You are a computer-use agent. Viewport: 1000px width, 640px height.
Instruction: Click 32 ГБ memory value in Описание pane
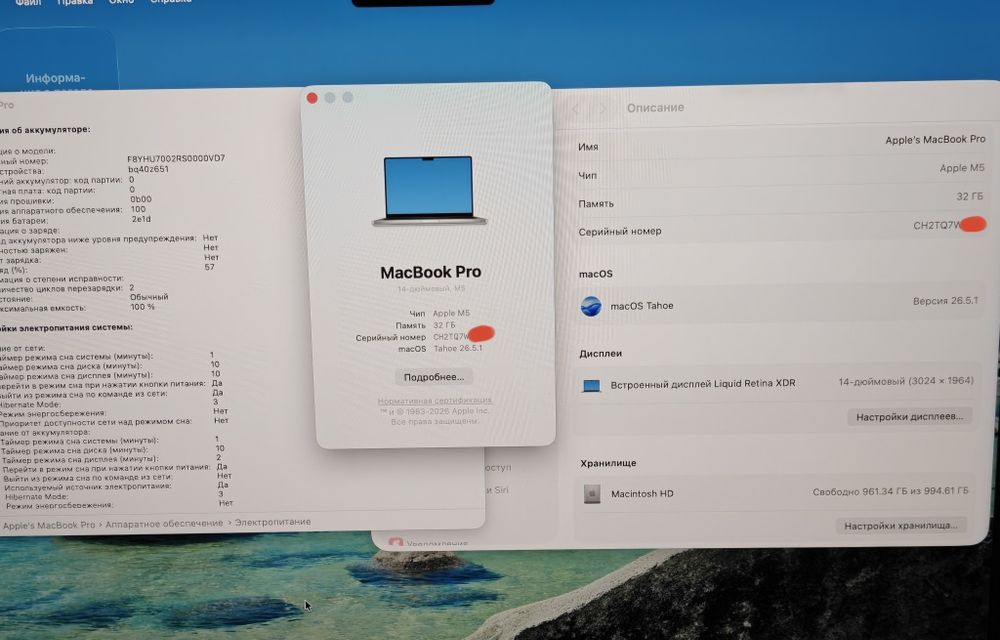coord(969,196)
